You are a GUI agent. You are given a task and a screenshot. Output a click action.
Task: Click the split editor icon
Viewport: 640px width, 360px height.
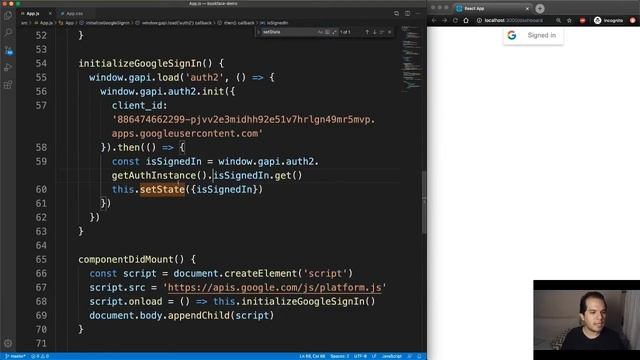pos(407,13)
